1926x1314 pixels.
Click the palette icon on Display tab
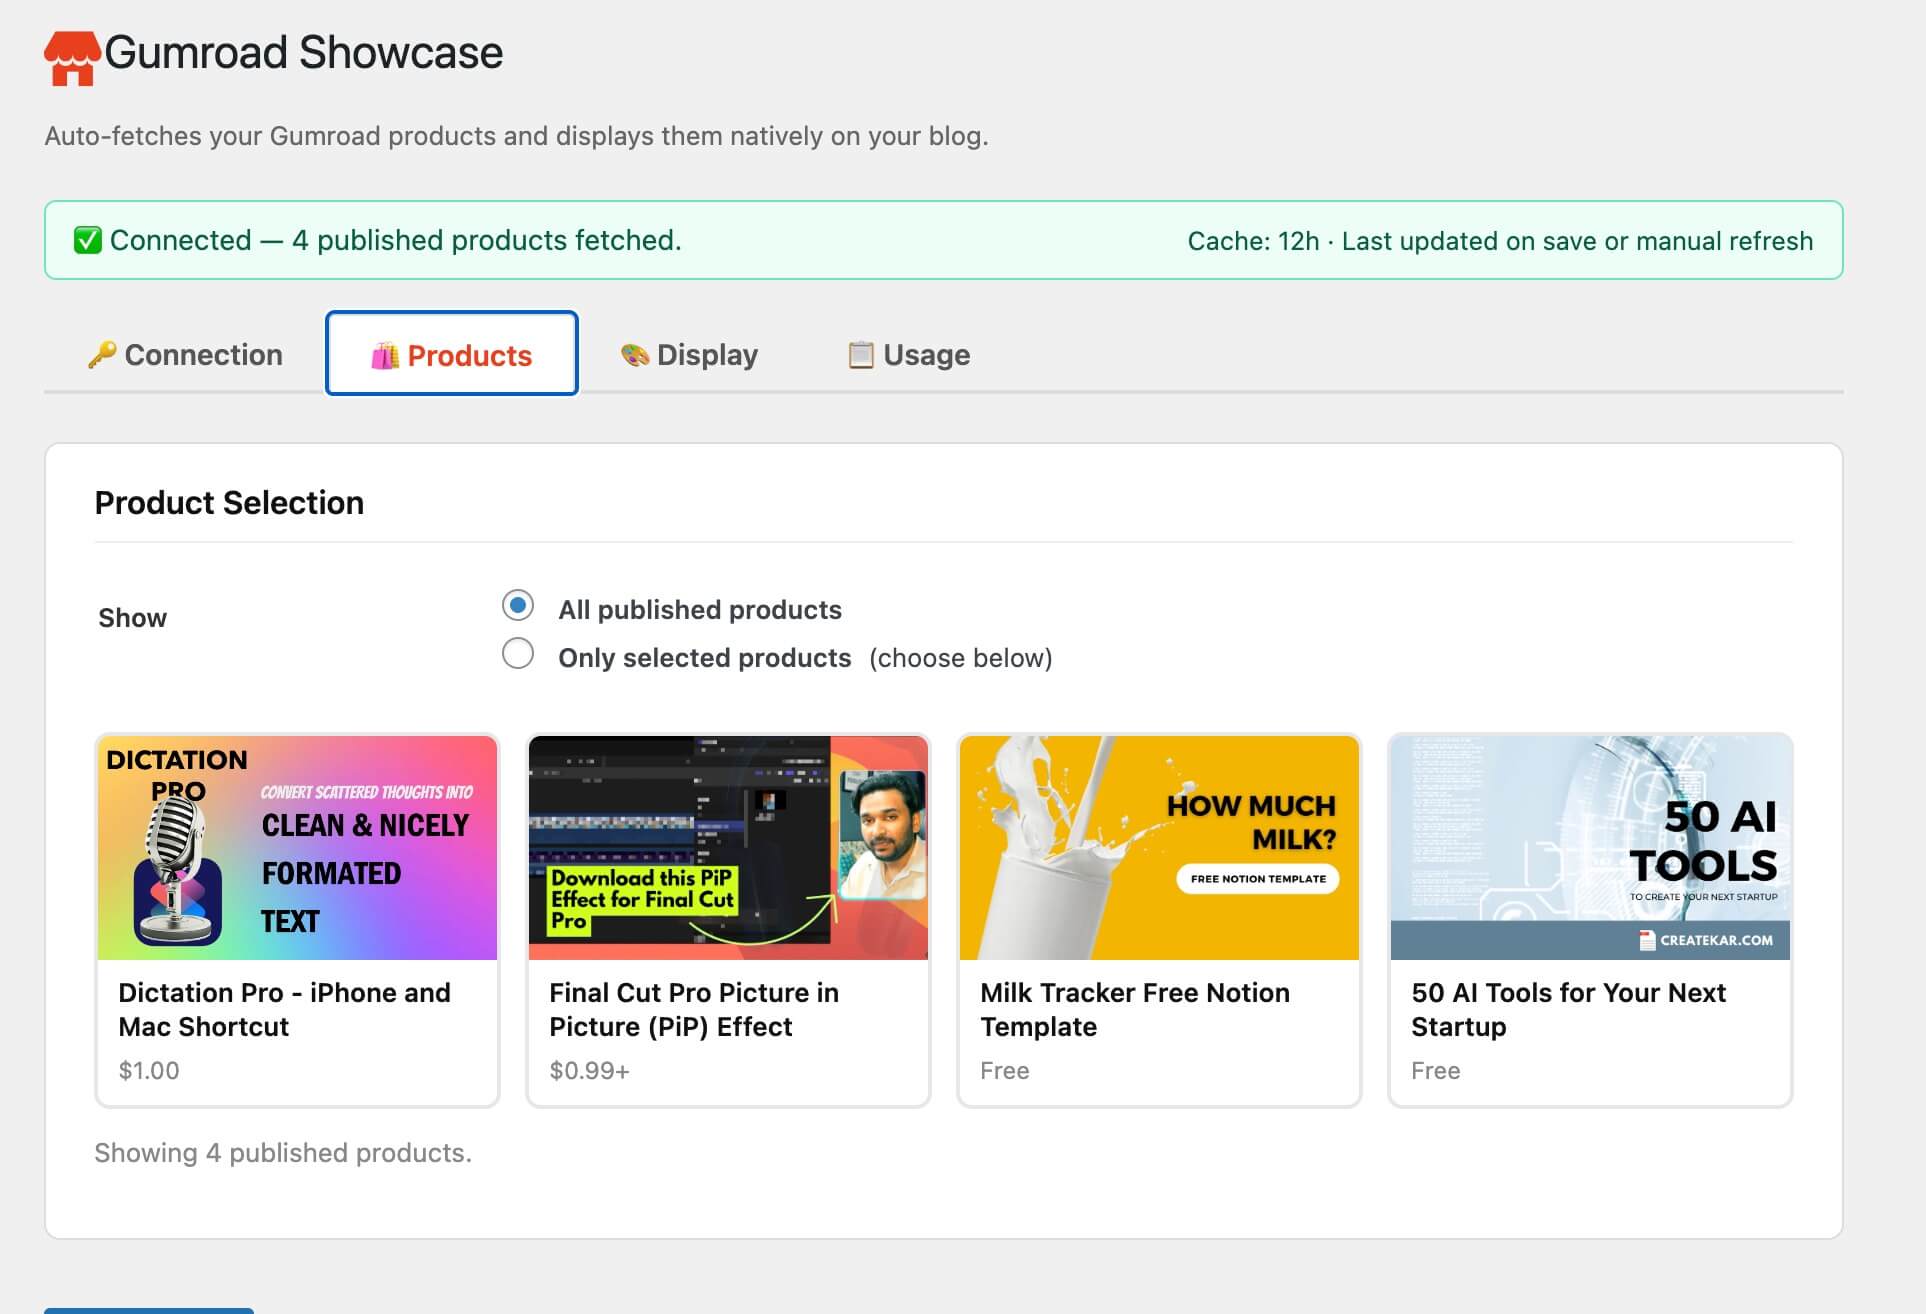(635, 355)
